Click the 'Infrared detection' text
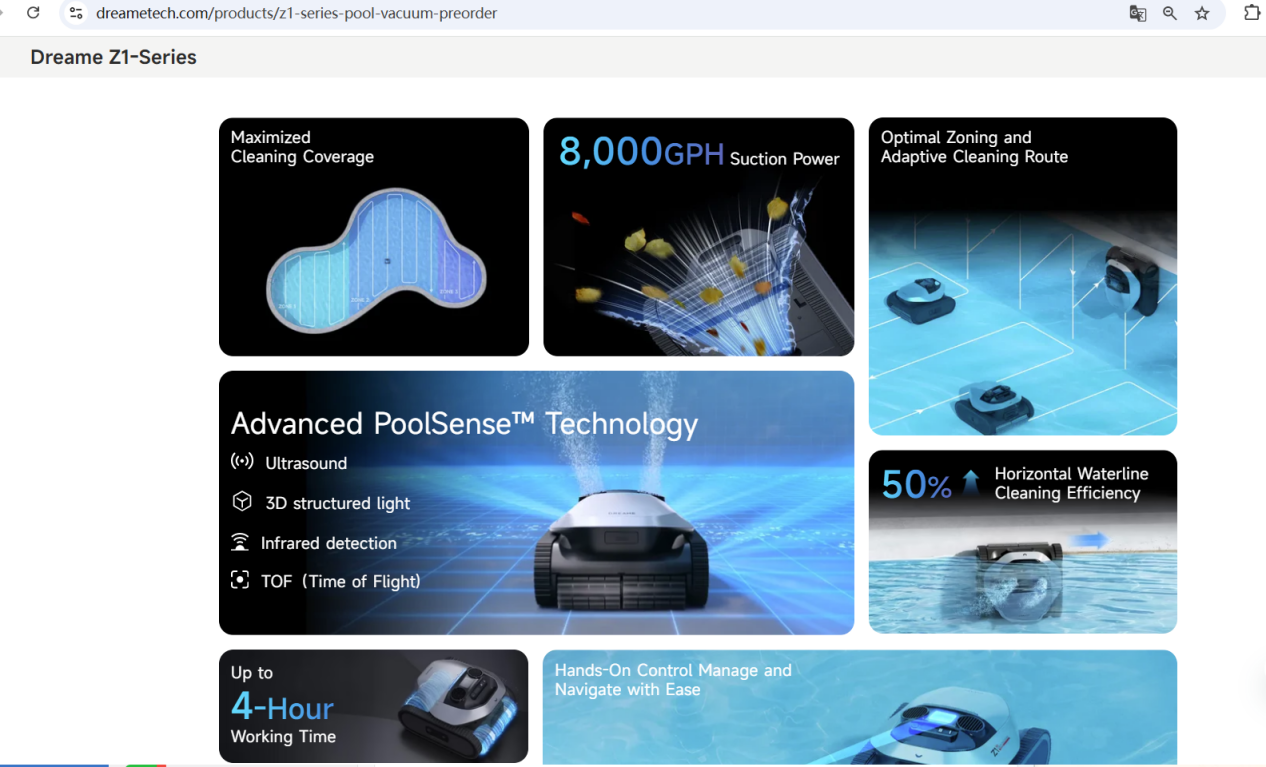Image resolution: width=1266 pixels, height=767 pixels. (x=329, y=543)
